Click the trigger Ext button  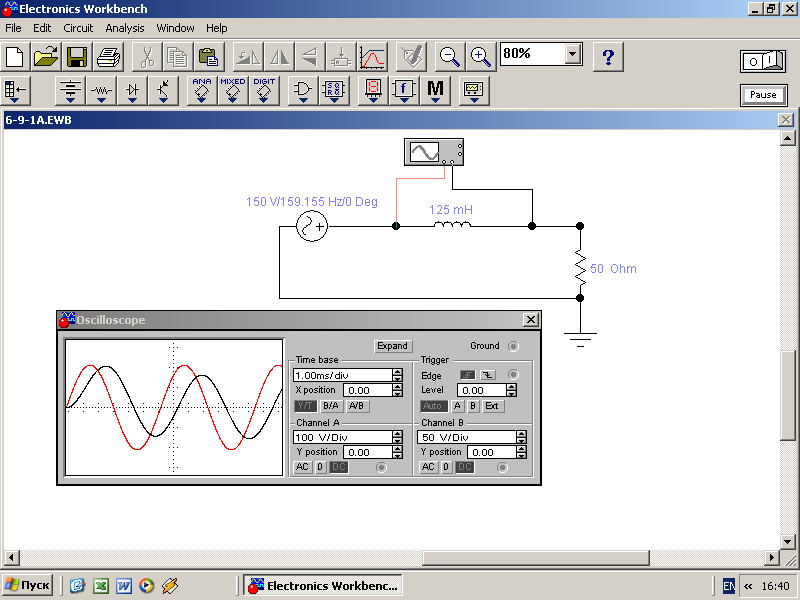point(492,406)
